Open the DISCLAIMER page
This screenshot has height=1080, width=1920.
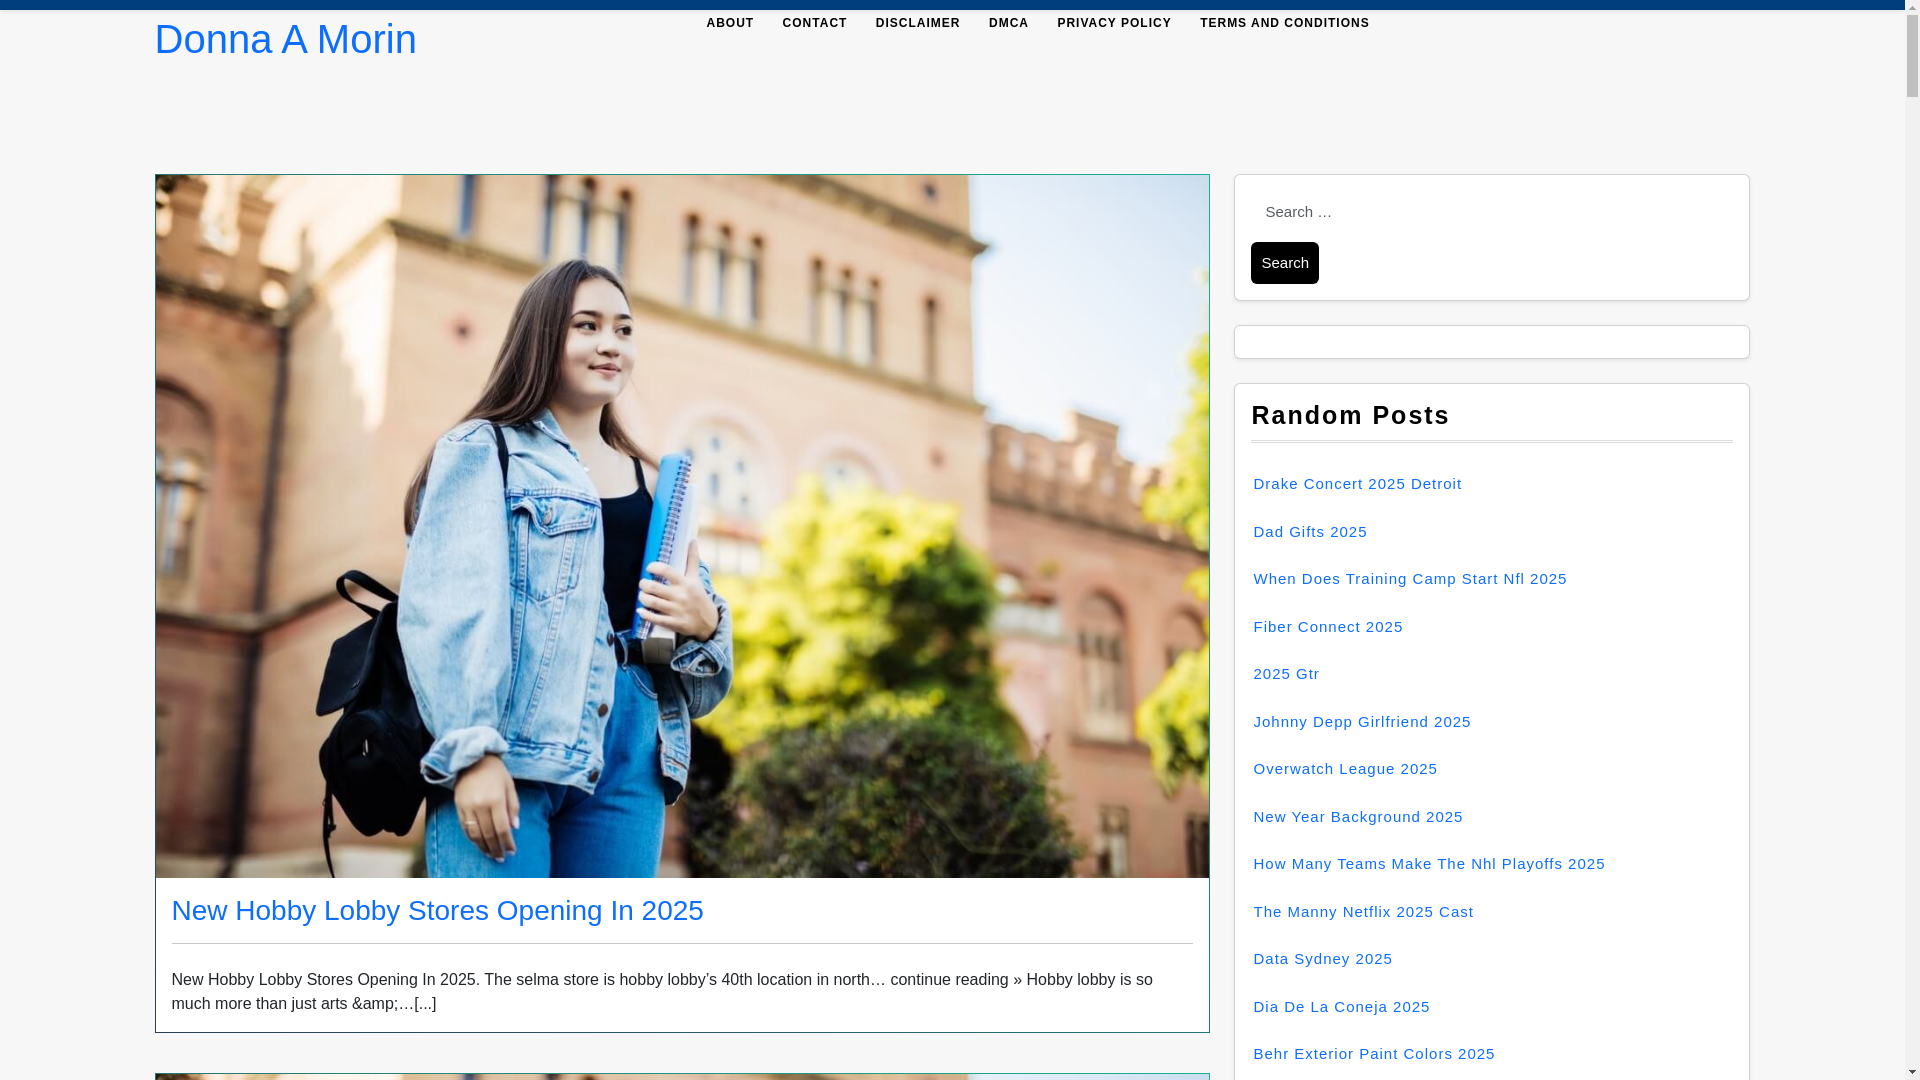click(x=917, y=23)
